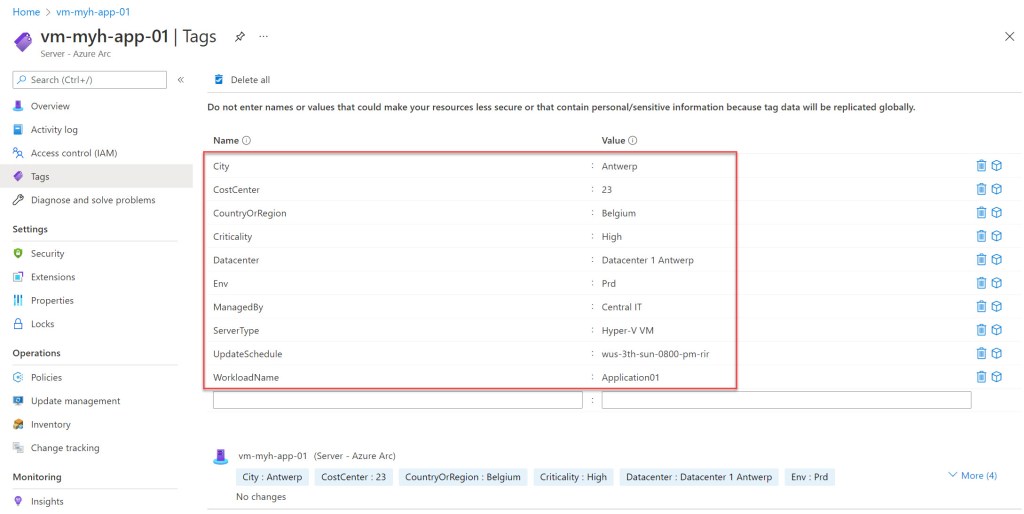The height and width of the screenshot is (514, 1024).
Task: Open the ellipsis more options menu
Action: point(264,36)
